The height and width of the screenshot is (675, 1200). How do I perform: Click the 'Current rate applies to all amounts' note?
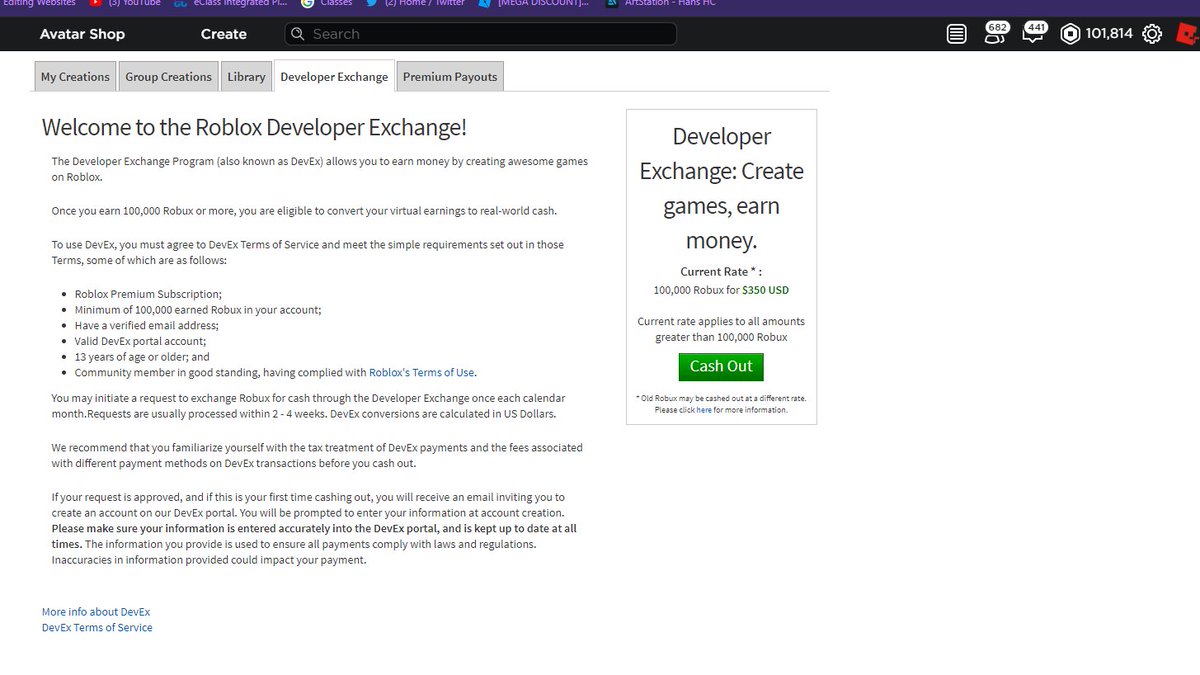[x=721, y=329]
